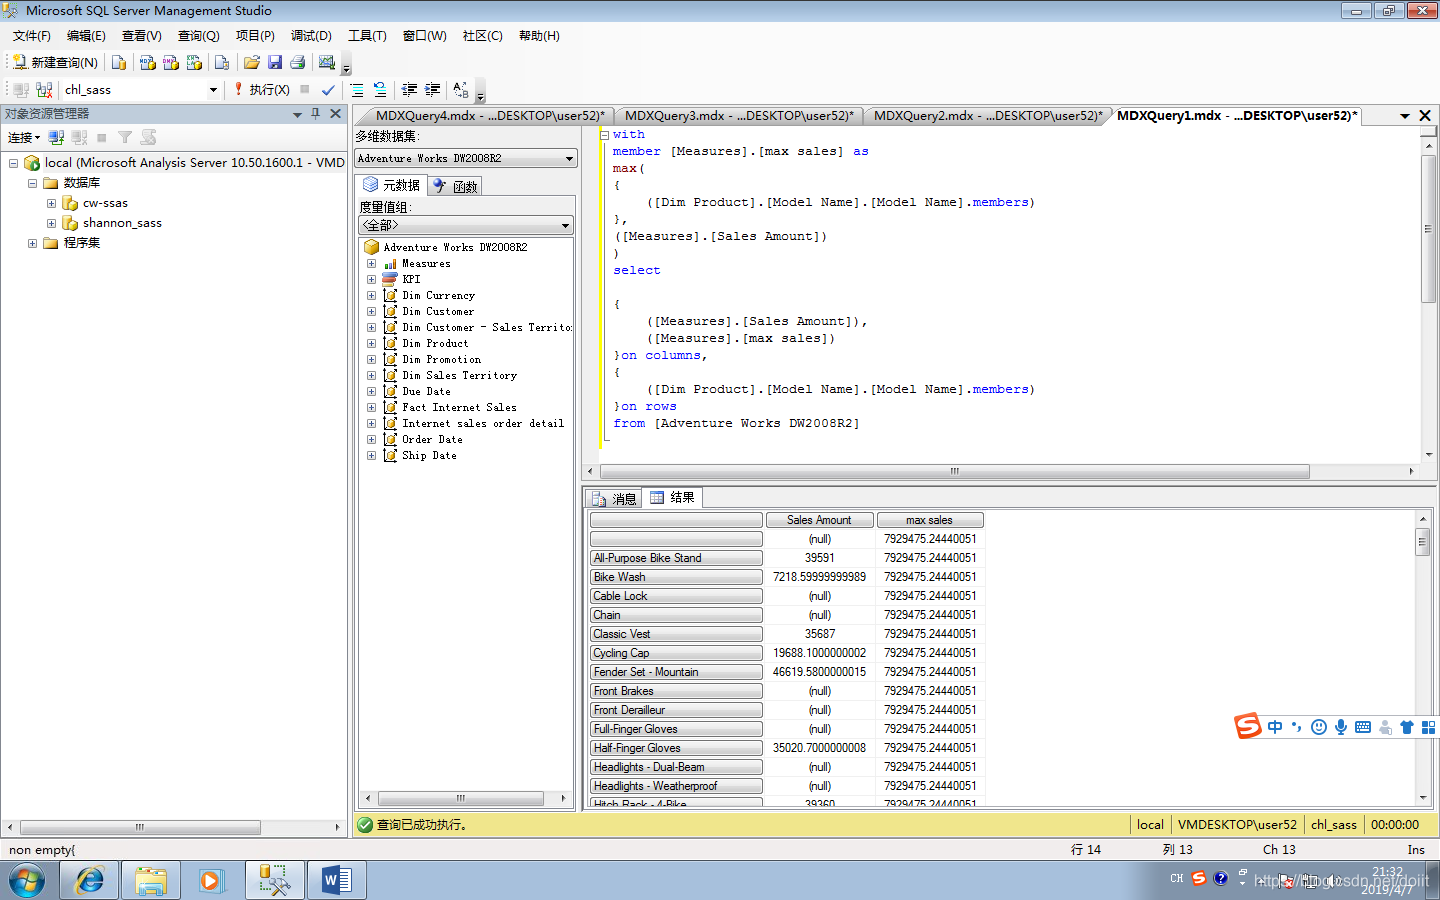Click Object Explorer connect server icon
This screenshot has width=1440, height=900.
(x=56, y=137)
